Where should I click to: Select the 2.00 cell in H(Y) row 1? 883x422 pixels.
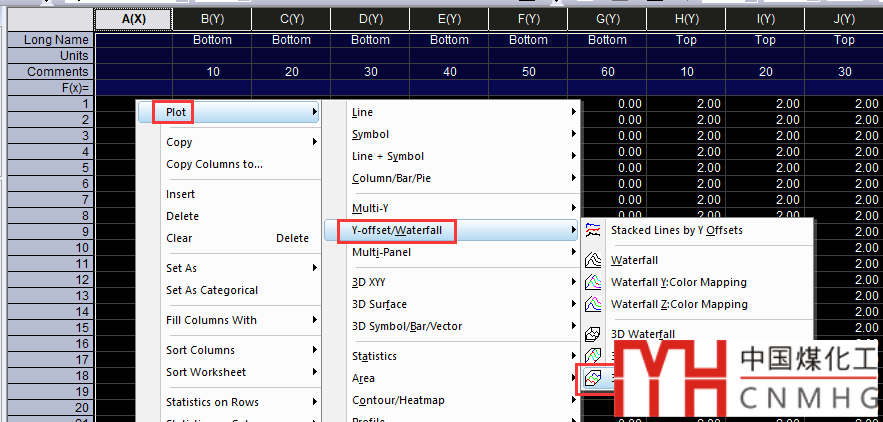686,104
